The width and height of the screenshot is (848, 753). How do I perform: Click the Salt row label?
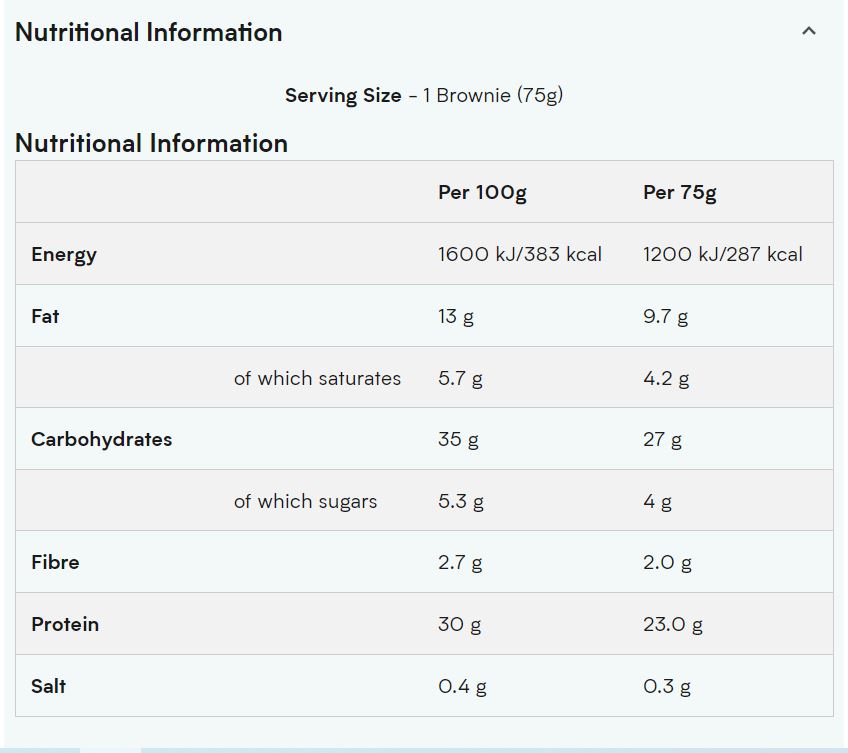(49, 686)
